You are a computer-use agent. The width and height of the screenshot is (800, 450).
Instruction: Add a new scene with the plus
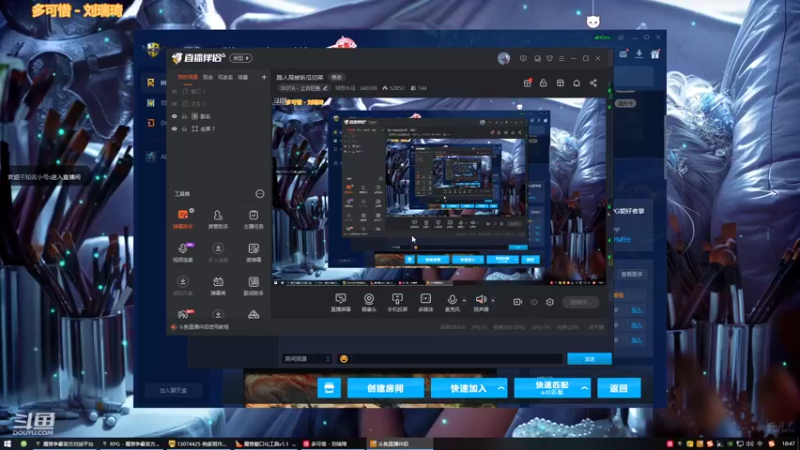click(x=264, y=78)
